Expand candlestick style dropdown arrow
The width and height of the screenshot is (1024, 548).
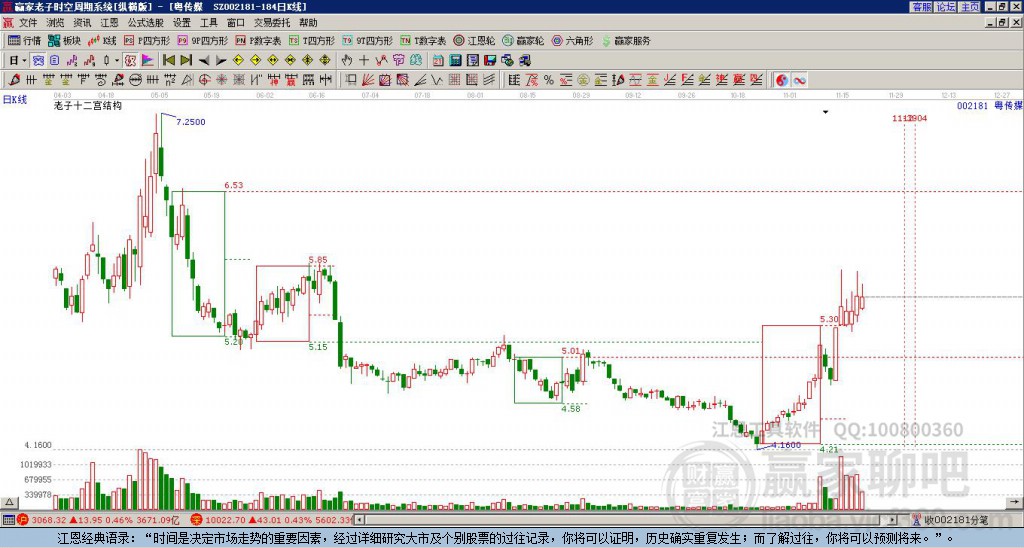117,61
